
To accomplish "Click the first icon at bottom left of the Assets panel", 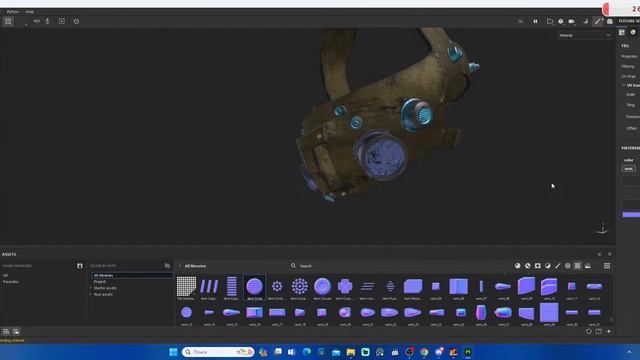I will [x=6, y=331].
